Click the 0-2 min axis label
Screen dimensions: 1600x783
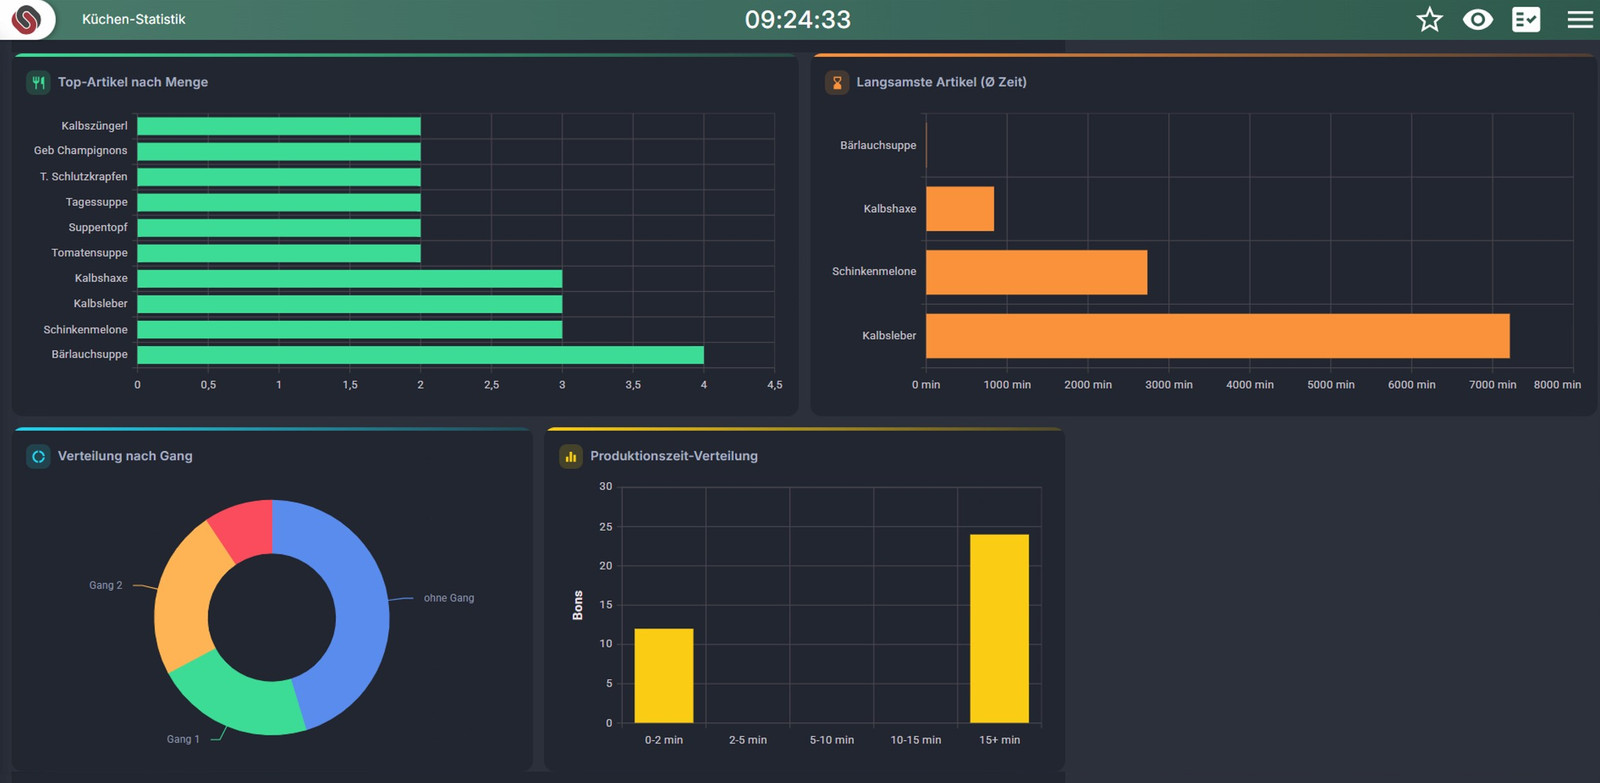click(x=664, y=740)
